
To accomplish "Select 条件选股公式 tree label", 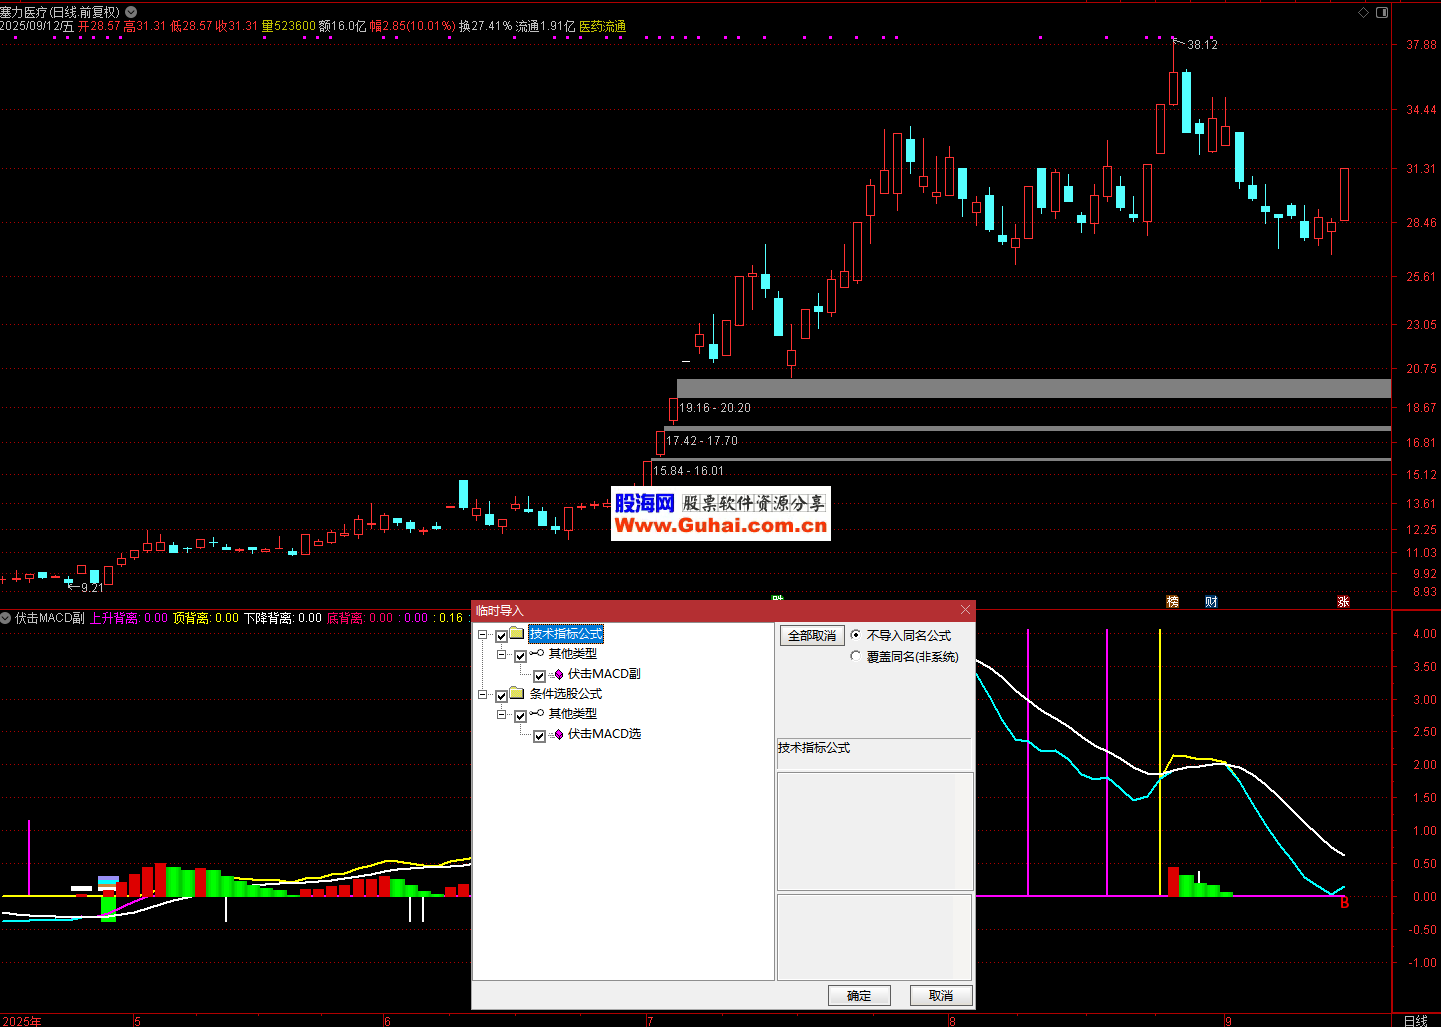I will pos(566,694).
